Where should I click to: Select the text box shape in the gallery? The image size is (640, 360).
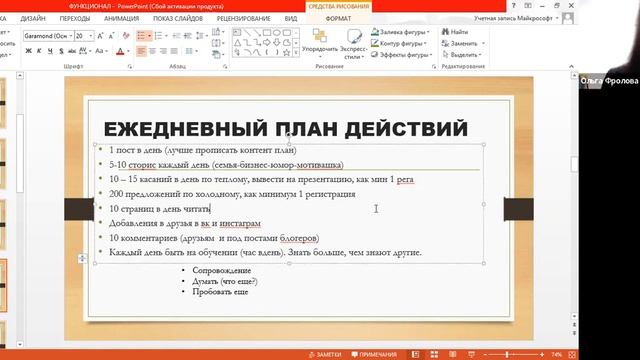237,33
